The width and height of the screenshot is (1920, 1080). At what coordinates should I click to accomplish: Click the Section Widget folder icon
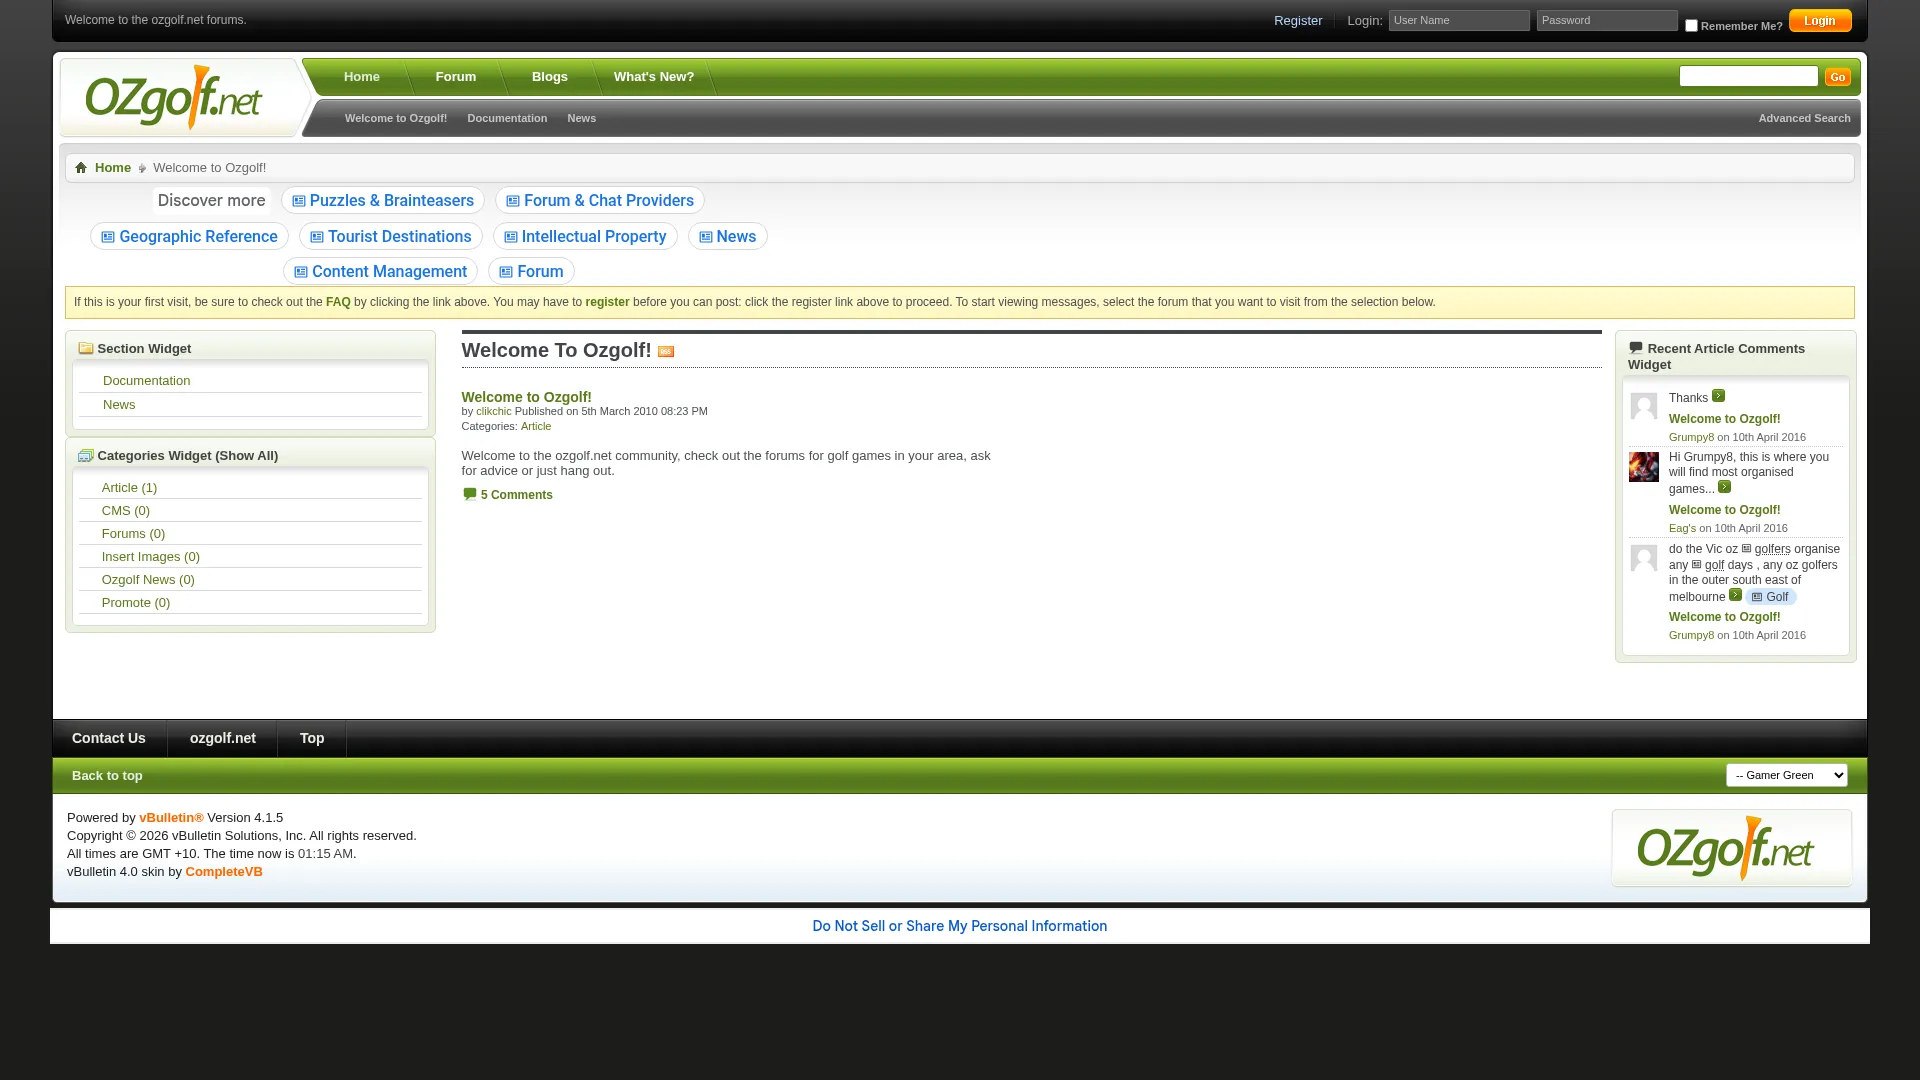(86, 349)
